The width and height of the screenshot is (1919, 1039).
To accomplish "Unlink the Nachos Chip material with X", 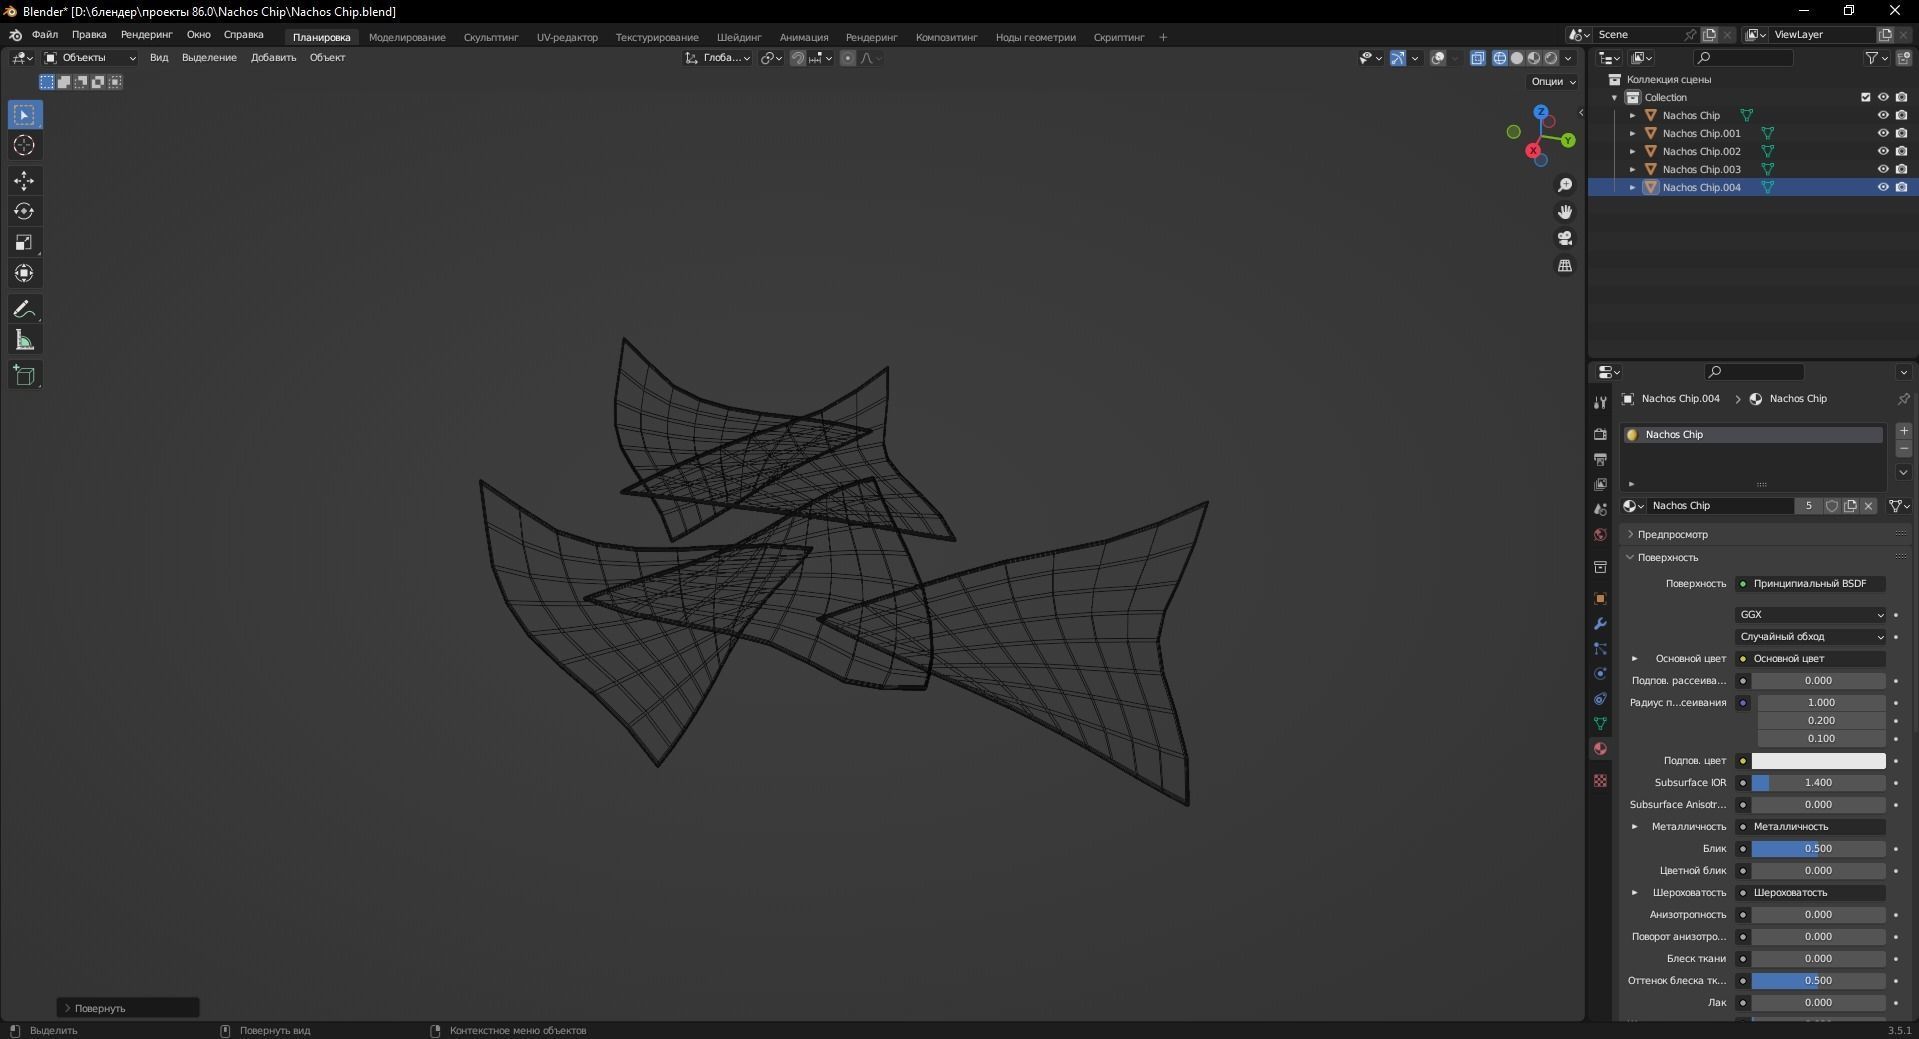I will click(x=1868, y=506).
